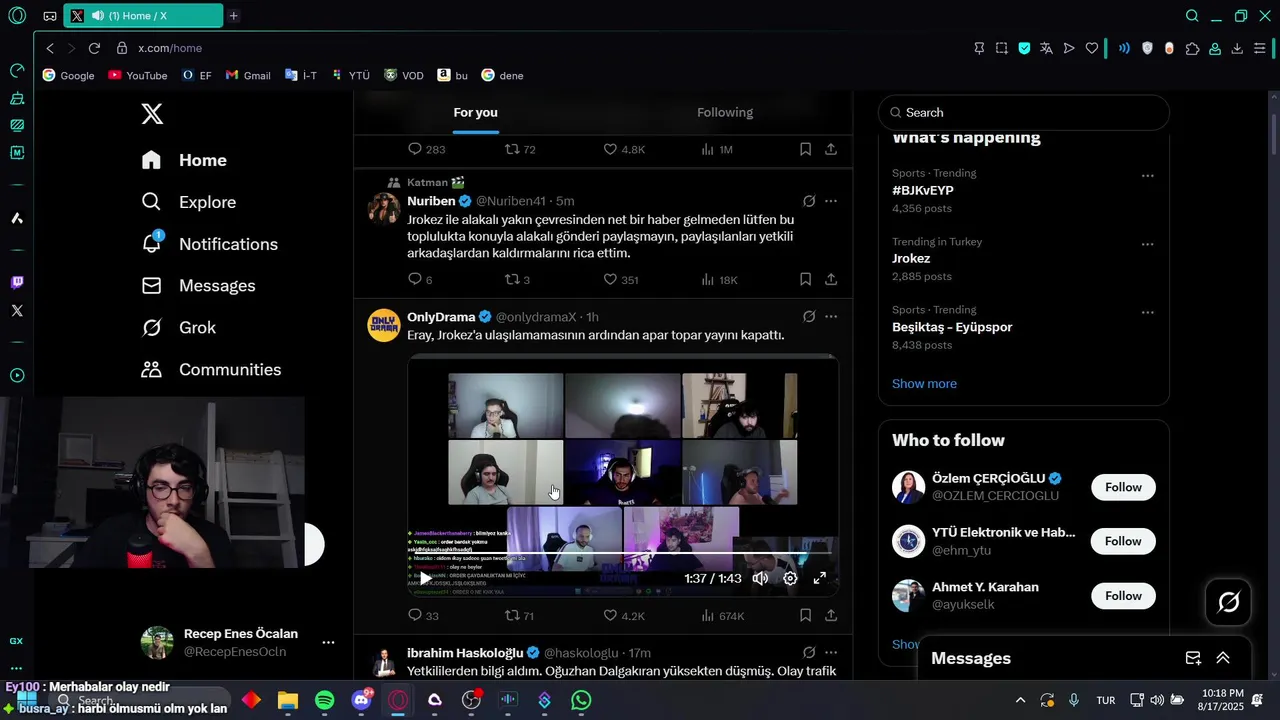Screen dimensions: 1280x720
Task: Open Spotify from taskbar
Action: point(325,701)
